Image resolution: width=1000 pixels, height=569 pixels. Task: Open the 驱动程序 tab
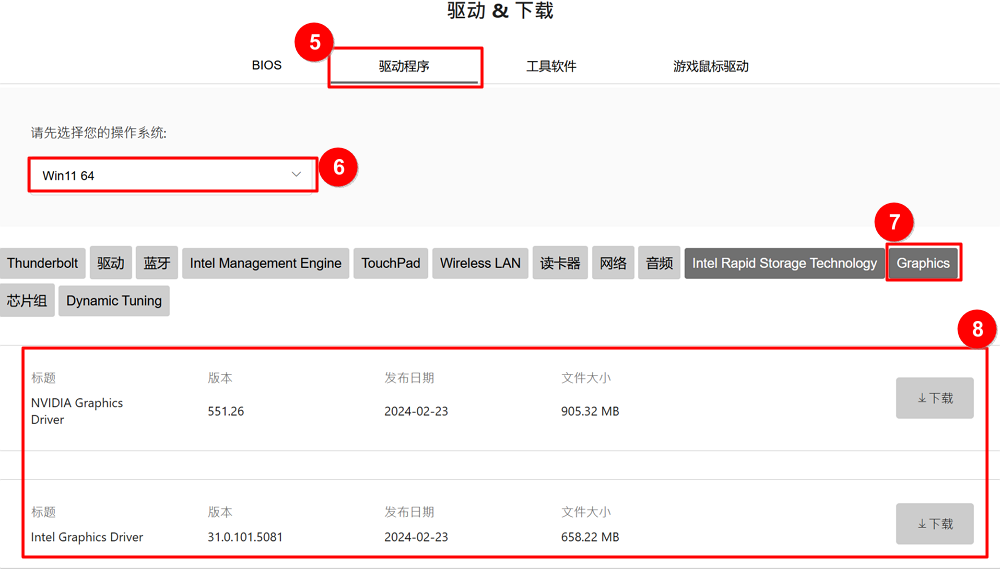point(404,67)
